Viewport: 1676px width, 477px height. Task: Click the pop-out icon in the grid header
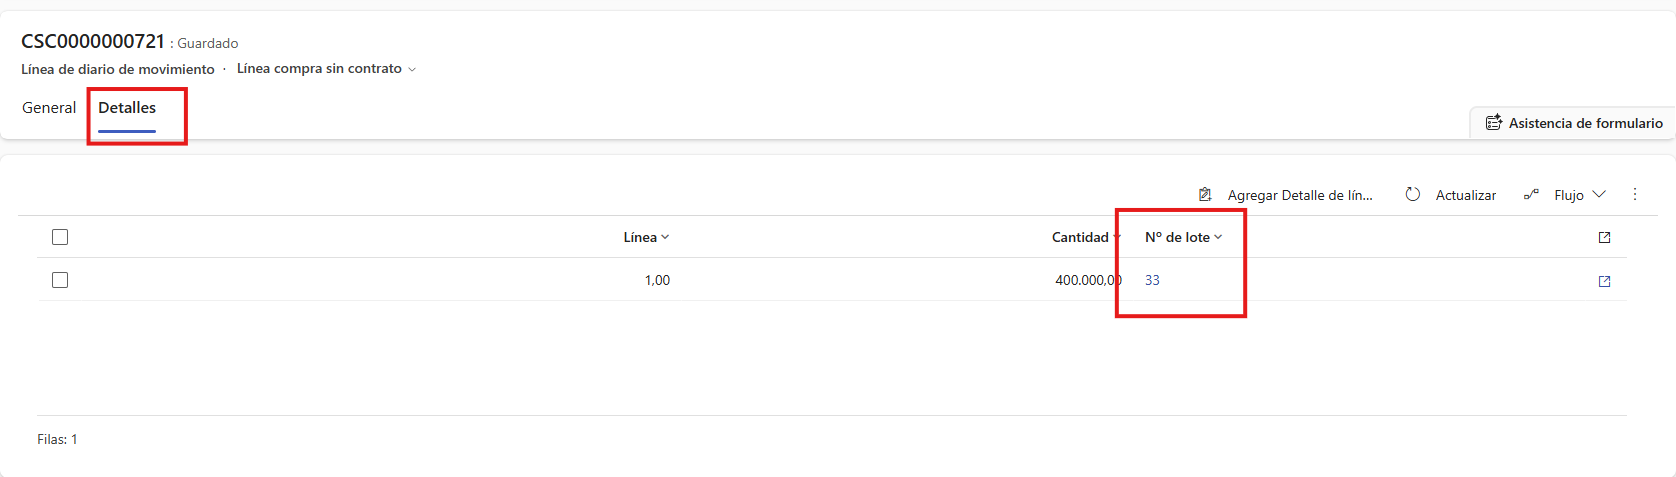(x=1604, y=238)
